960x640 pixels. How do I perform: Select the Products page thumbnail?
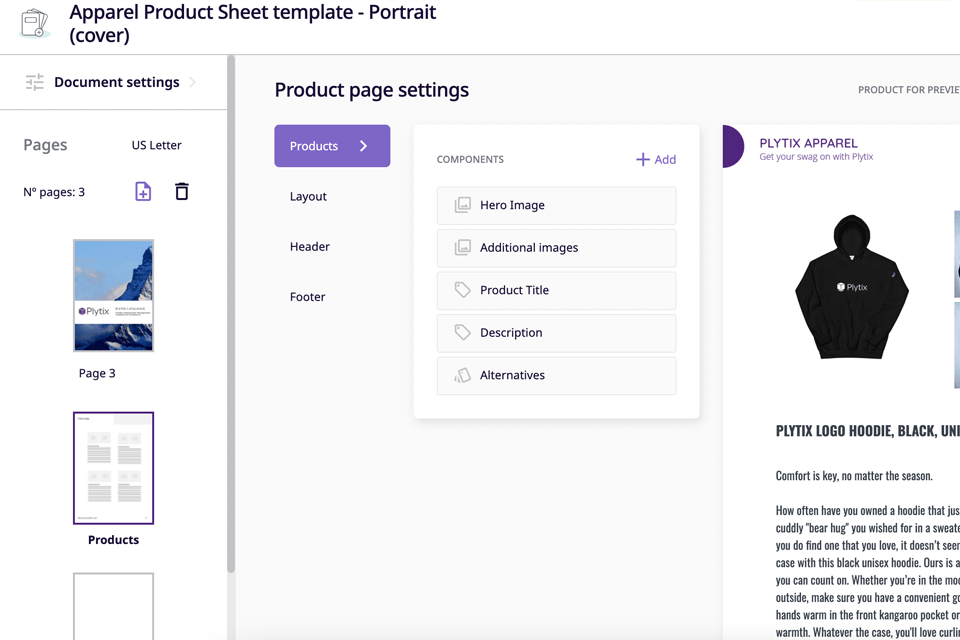click(113, 468)
